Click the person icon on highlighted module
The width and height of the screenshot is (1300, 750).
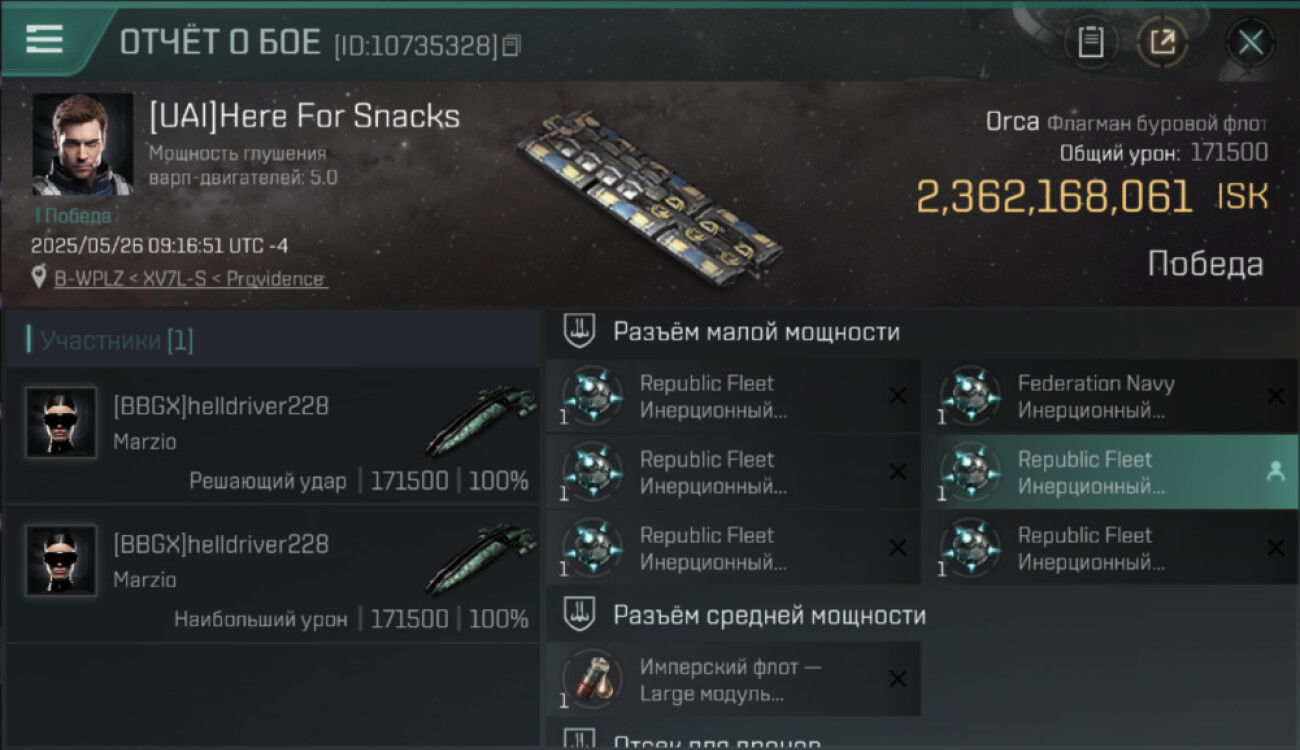click(x=1275, y=472)
